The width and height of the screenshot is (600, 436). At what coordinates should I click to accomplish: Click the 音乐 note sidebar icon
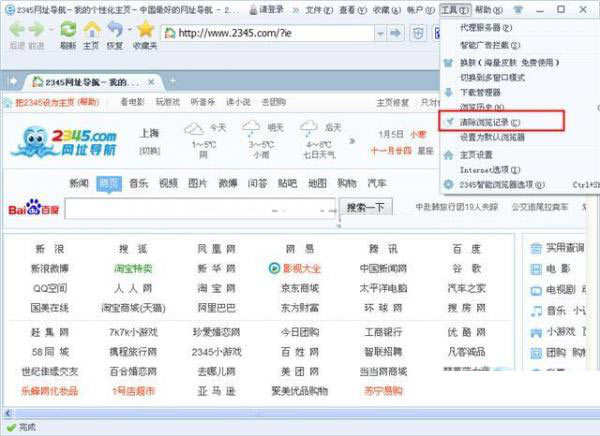[x=536, y=311]
